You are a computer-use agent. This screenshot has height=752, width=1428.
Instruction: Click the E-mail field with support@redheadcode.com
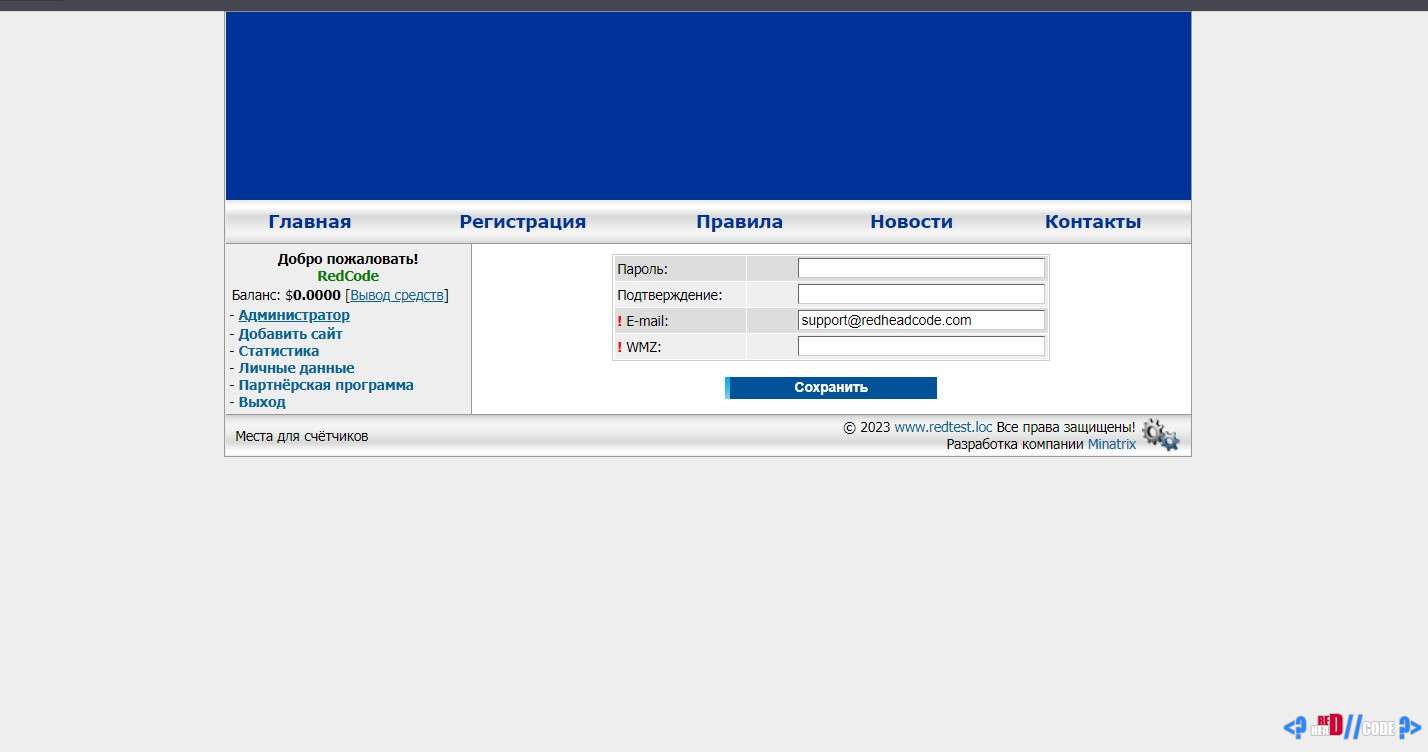[x=921, y=320]
